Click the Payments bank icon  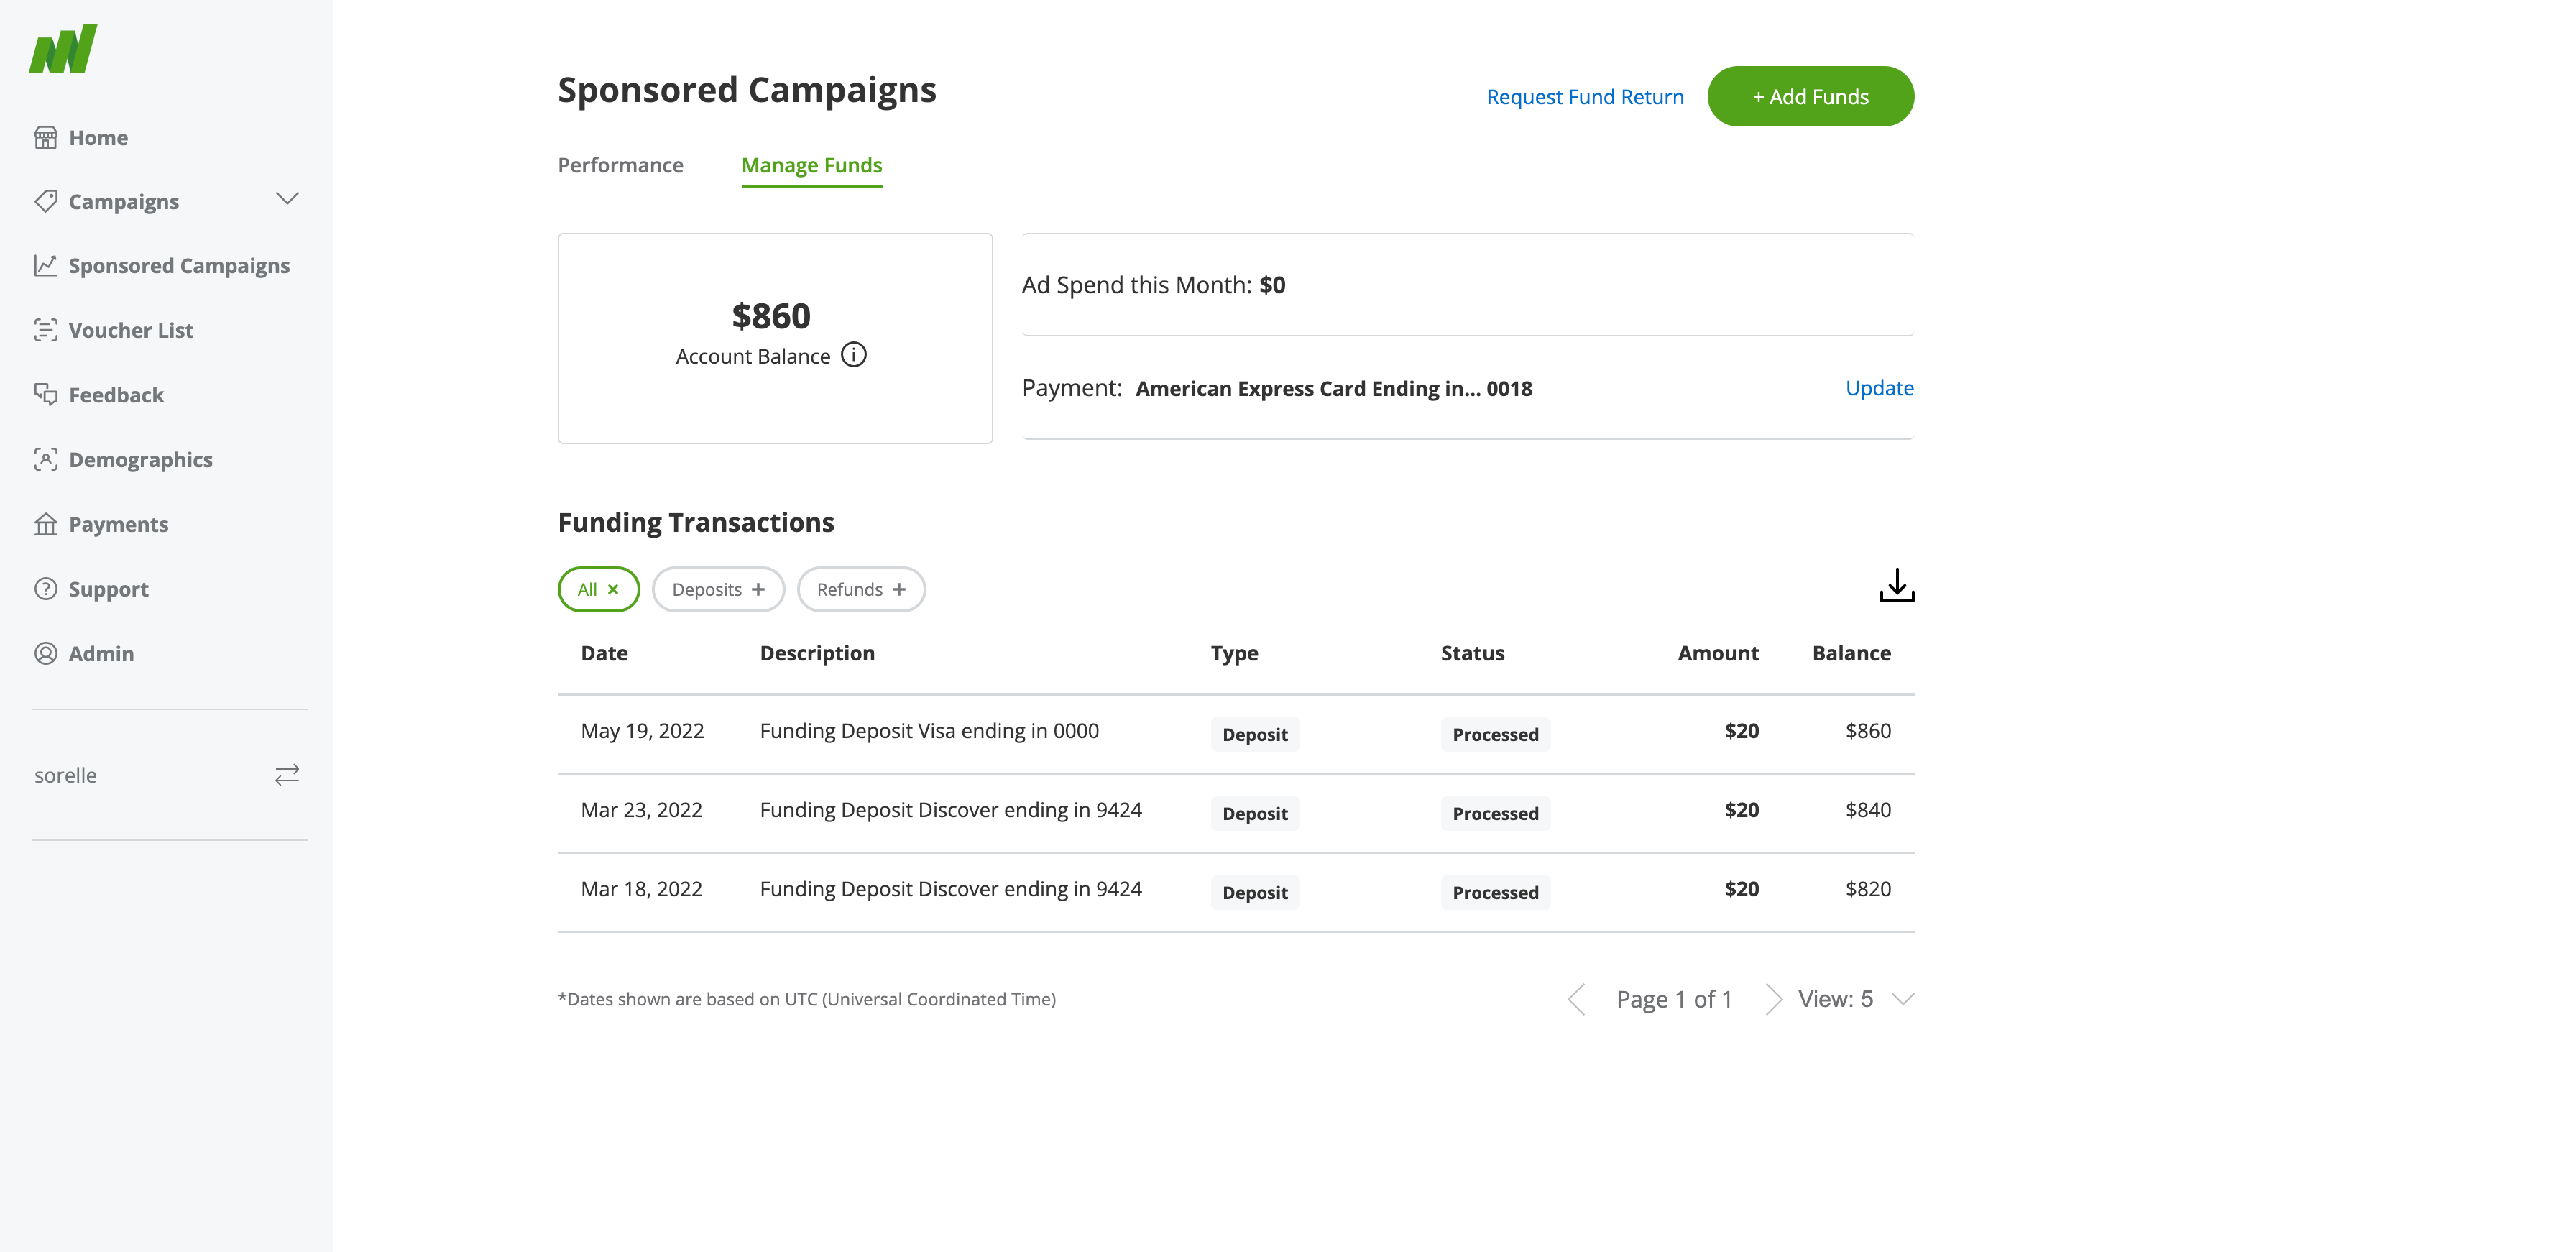click(46, 524)
